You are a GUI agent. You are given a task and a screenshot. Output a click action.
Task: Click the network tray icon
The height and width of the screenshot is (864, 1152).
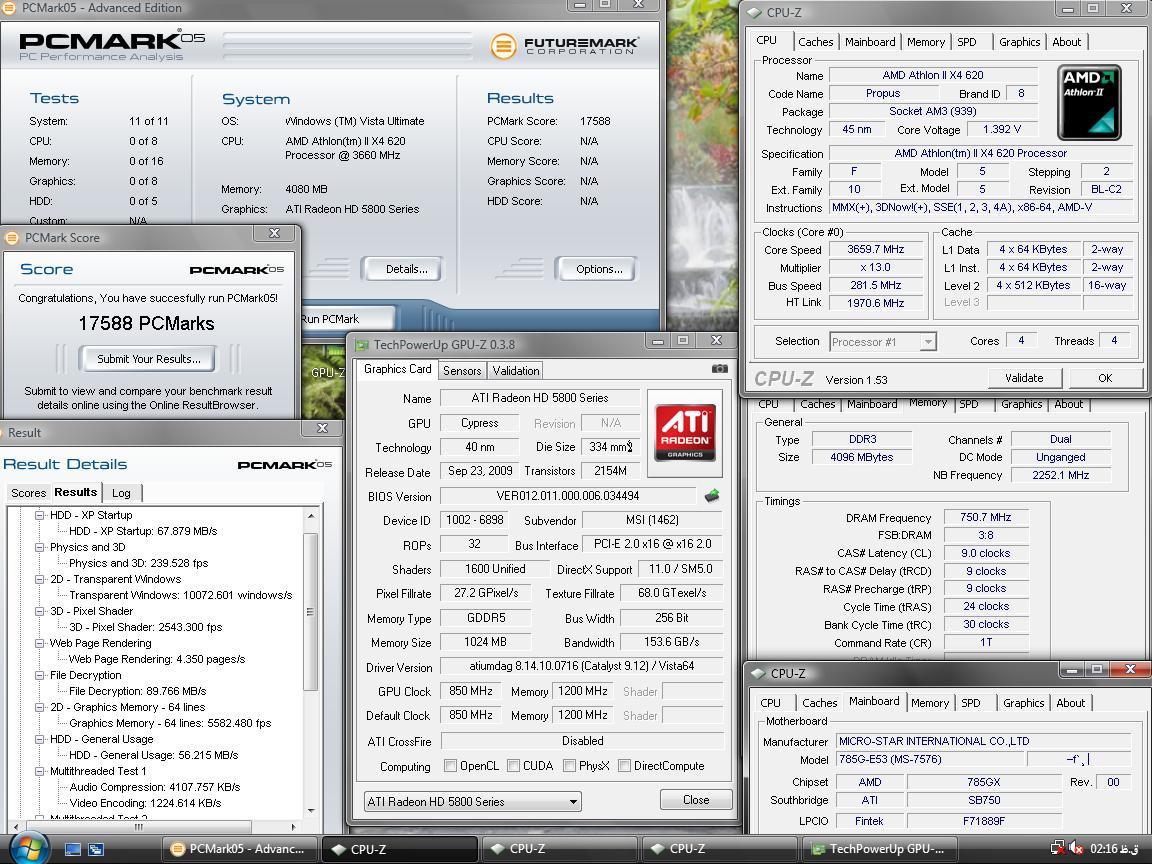click(x=1058, y=849)
